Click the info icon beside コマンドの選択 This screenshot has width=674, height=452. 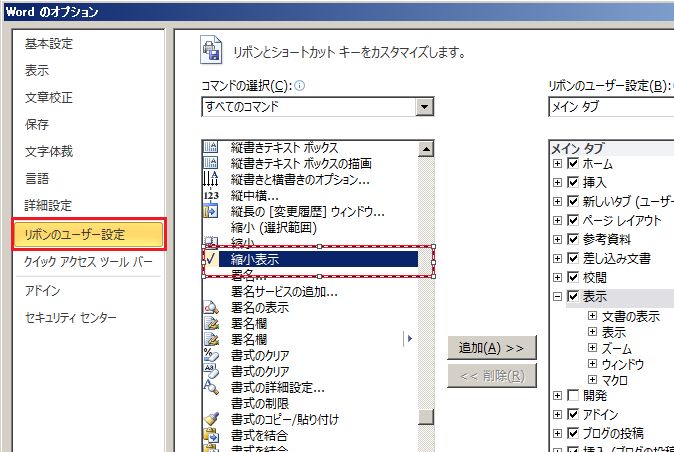tap(300, 86)
